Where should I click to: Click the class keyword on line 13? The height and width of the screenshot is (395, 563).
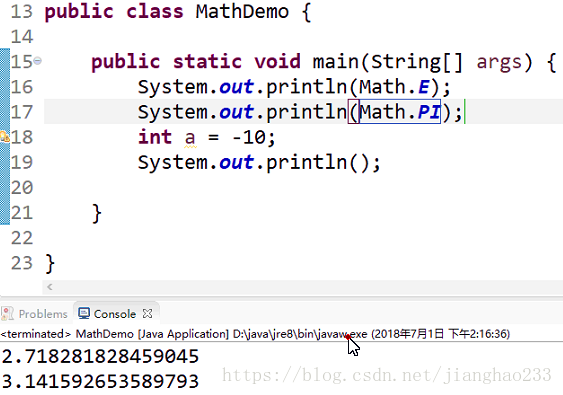(x=155, y=11)
